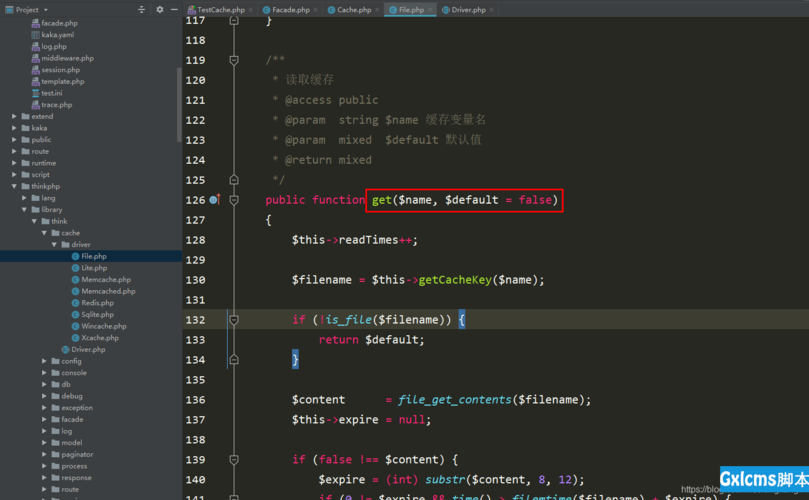The height and width of the screenshot is (500, 809).
Task: Fold the doc comment at line 119
Action: [234, 60]
